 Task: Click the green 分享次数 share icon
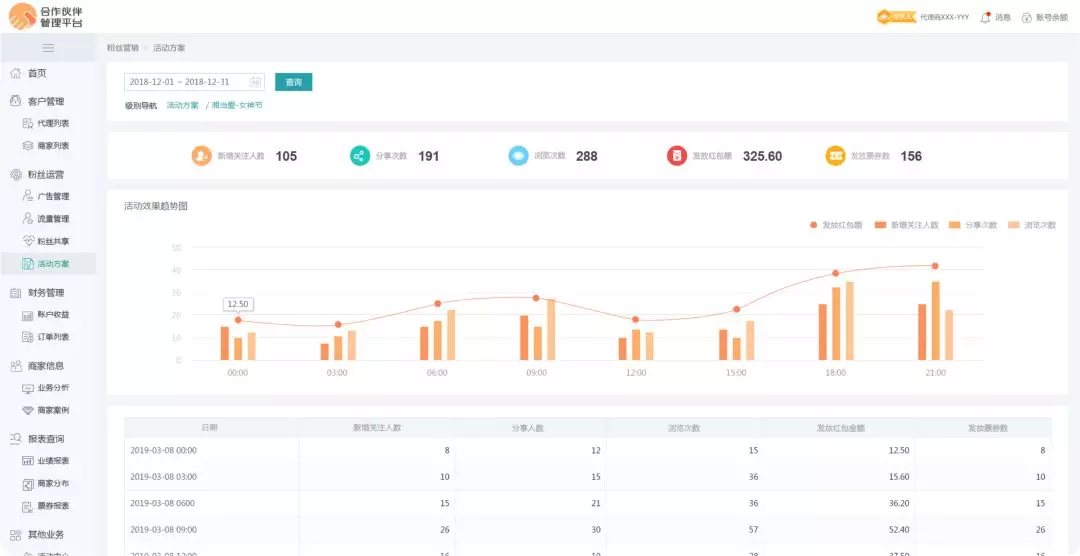360,156
